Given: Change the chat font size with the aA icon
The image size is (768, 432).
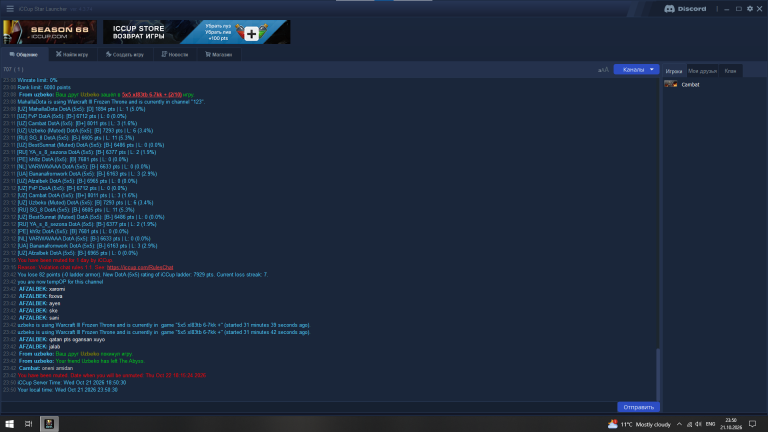Looking at the screenshot, I should coord(603,70).
